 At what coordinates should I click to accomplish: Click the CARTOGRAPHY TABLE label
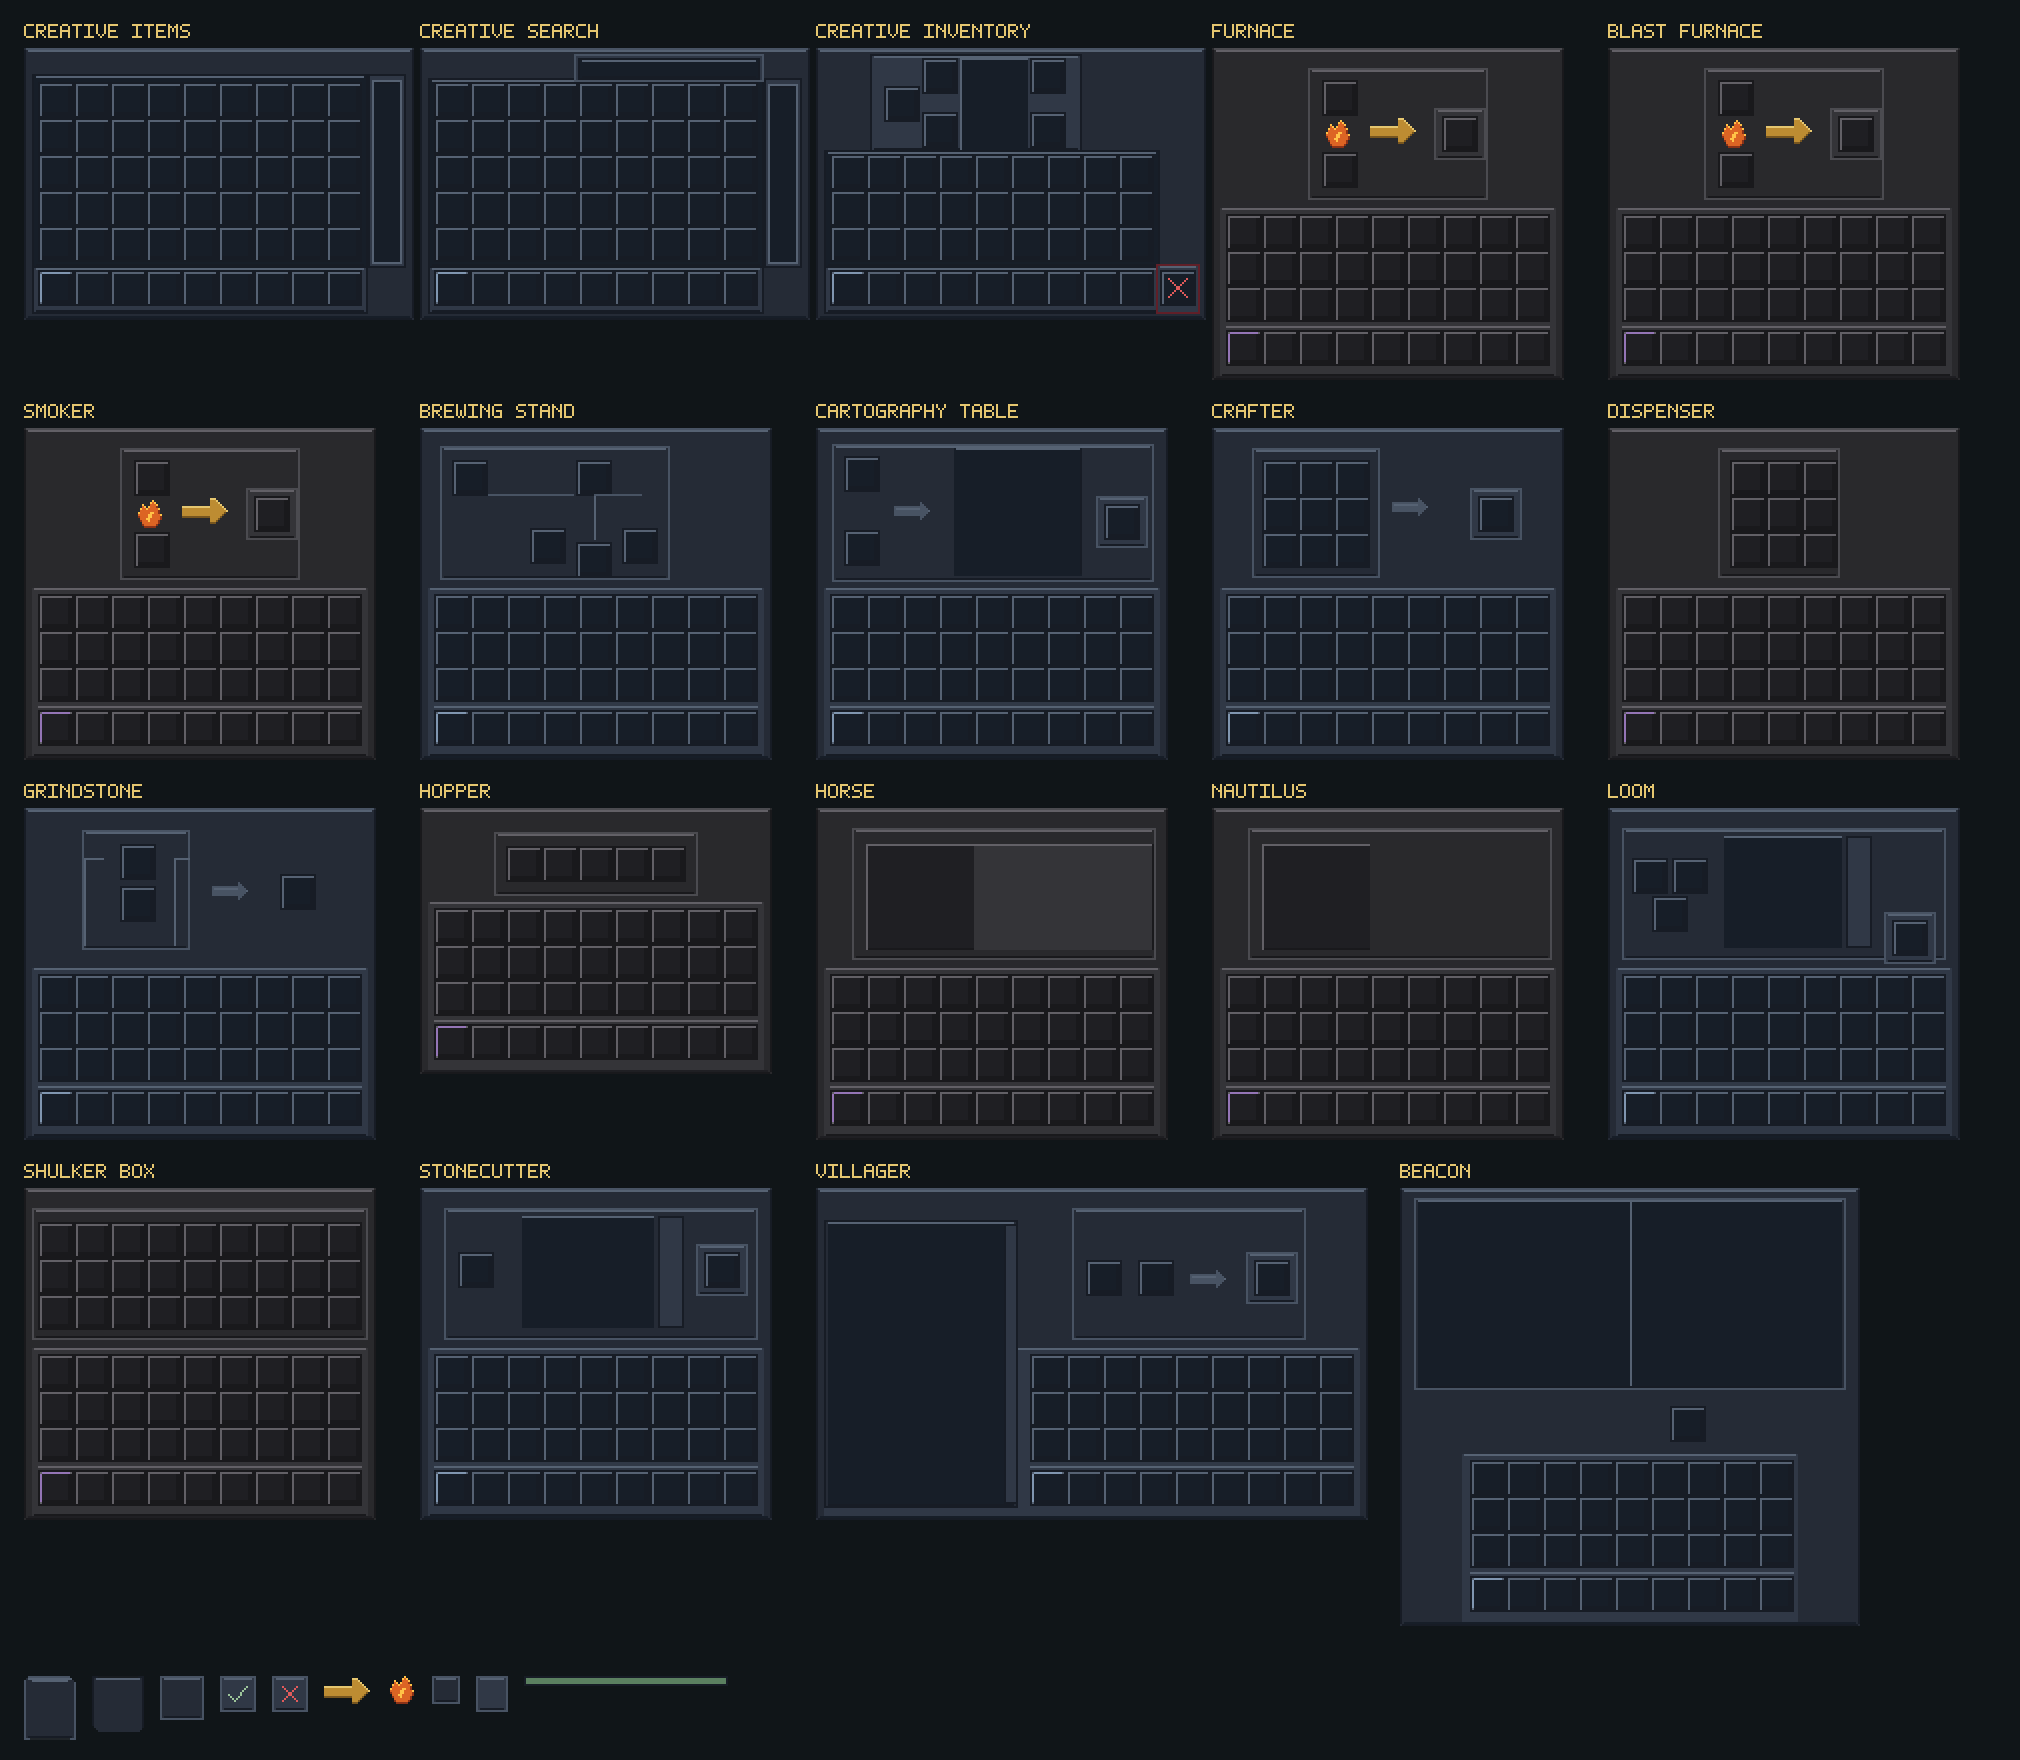[x=917, y=411]
